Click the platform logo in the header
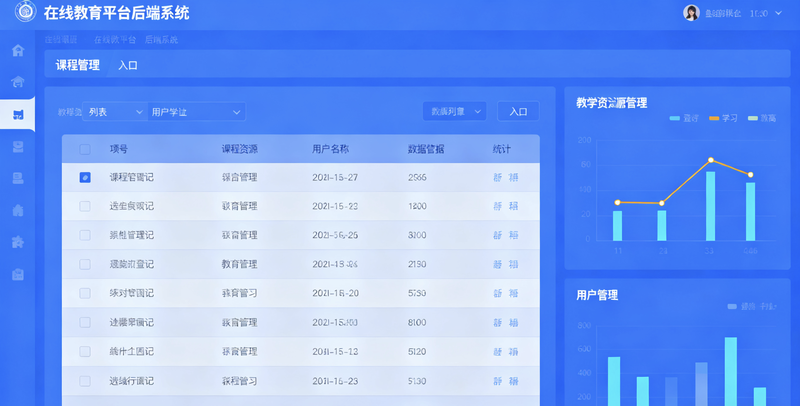The image size is (800, 406). click(21, 13)
